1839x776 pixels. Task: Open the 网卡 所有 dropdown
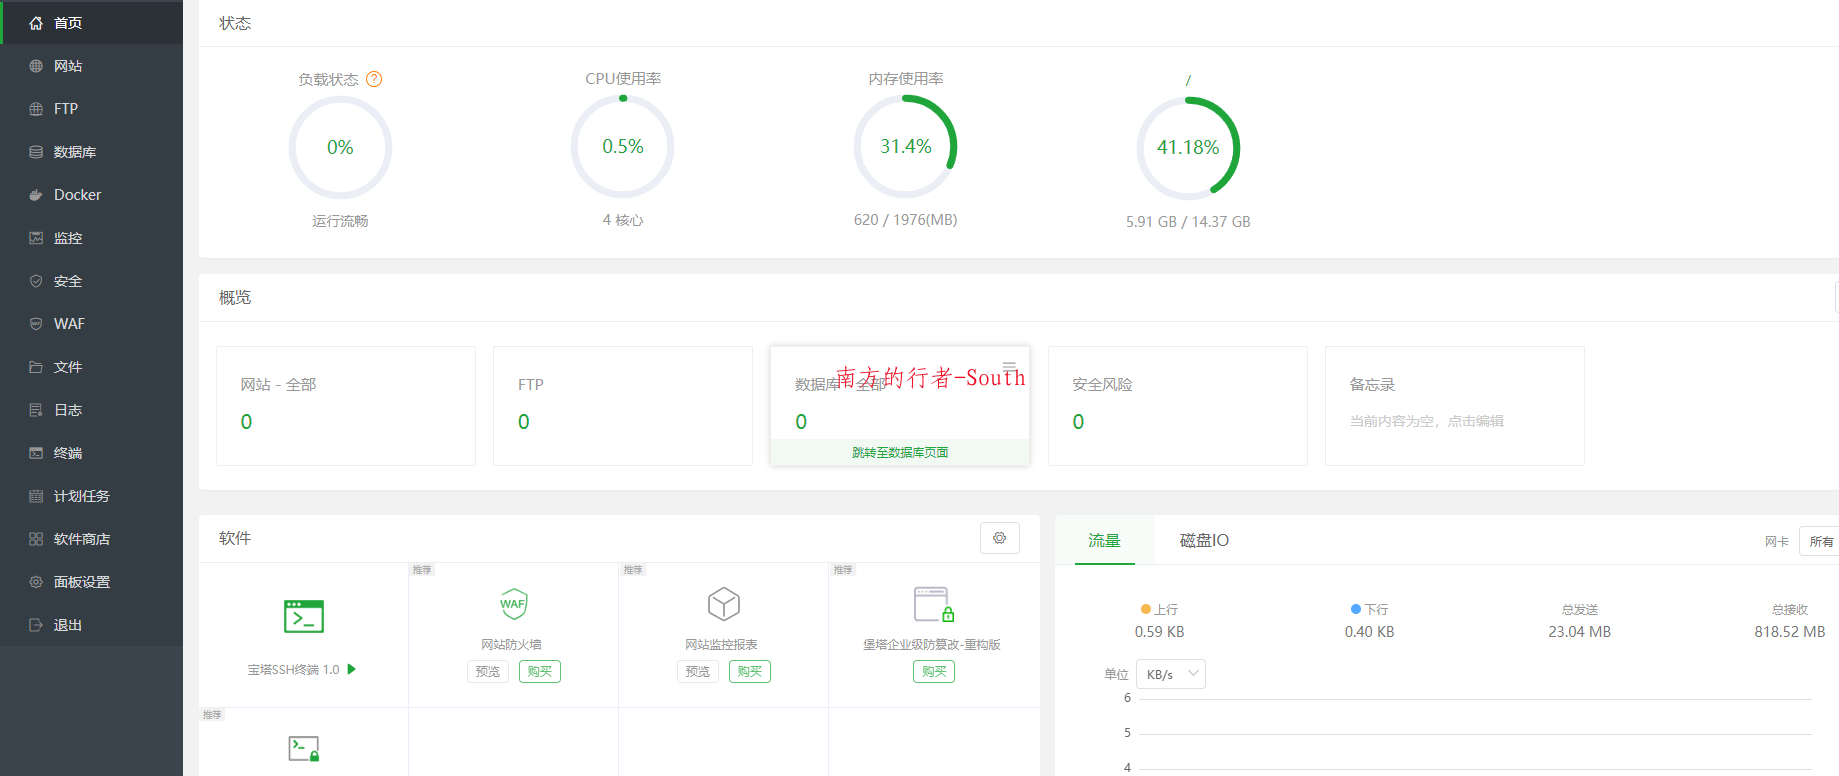coord(1819,541)
